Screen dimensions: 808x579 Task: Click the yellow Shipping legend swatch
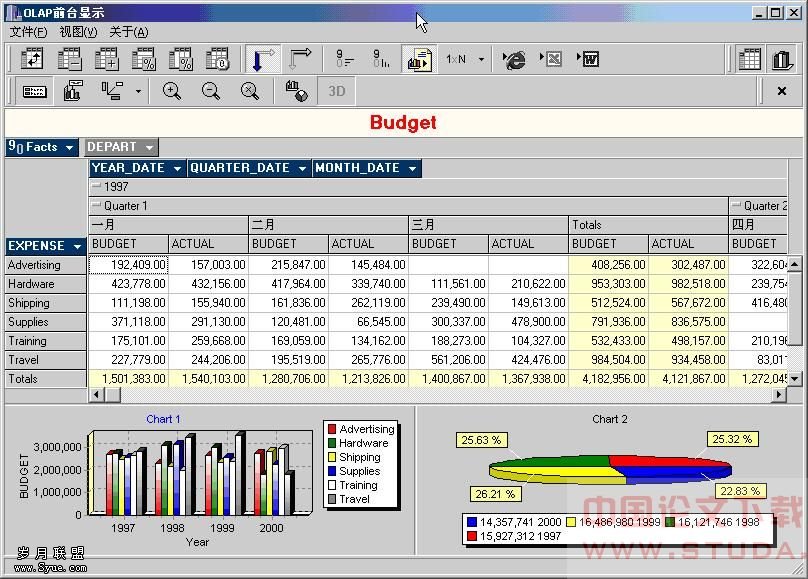click(332, 457)
